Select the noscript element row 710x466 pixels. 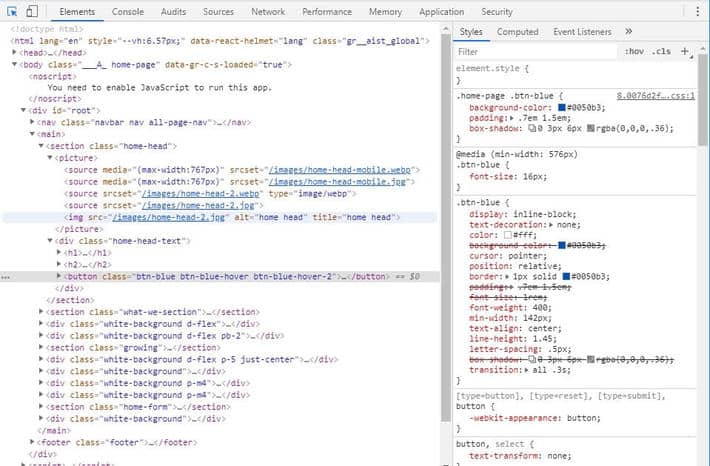coord(53,76)
